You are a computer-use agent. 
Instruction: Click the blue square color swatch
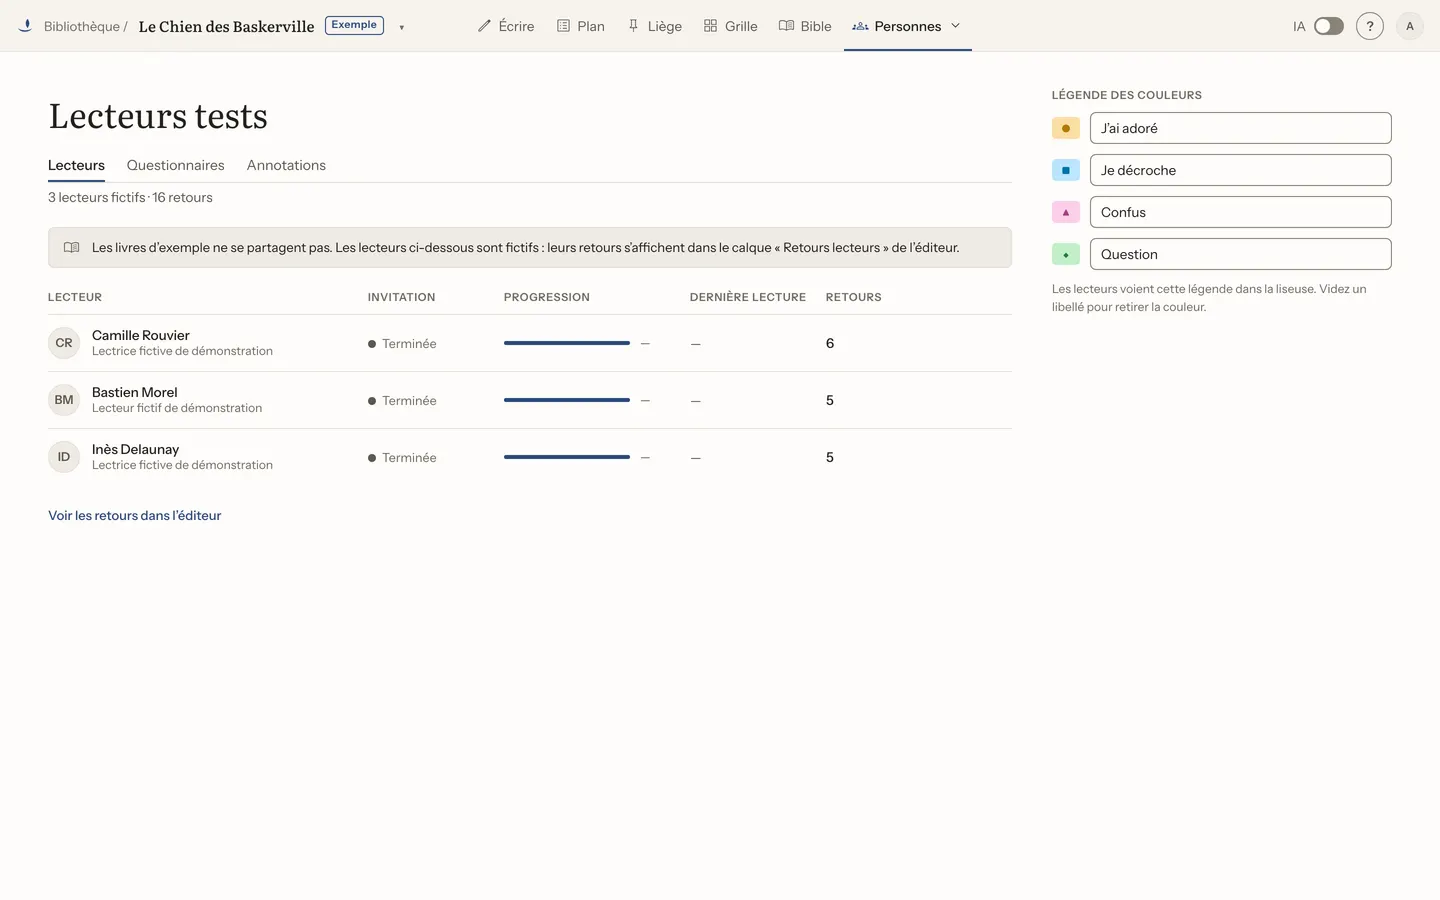(1066, 170)
